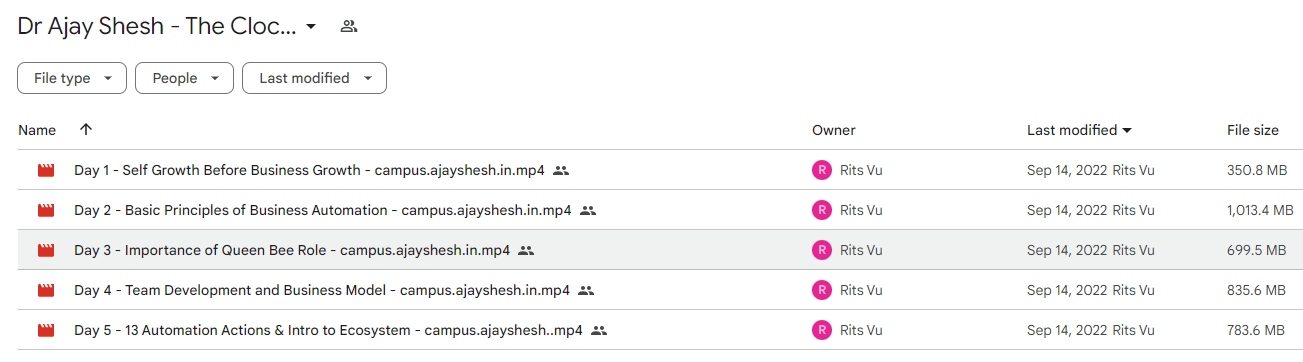Image resolution: width=1303 pixels, height=362 pixels.
Task: Click the Name column header
Action: coord(37,130)
